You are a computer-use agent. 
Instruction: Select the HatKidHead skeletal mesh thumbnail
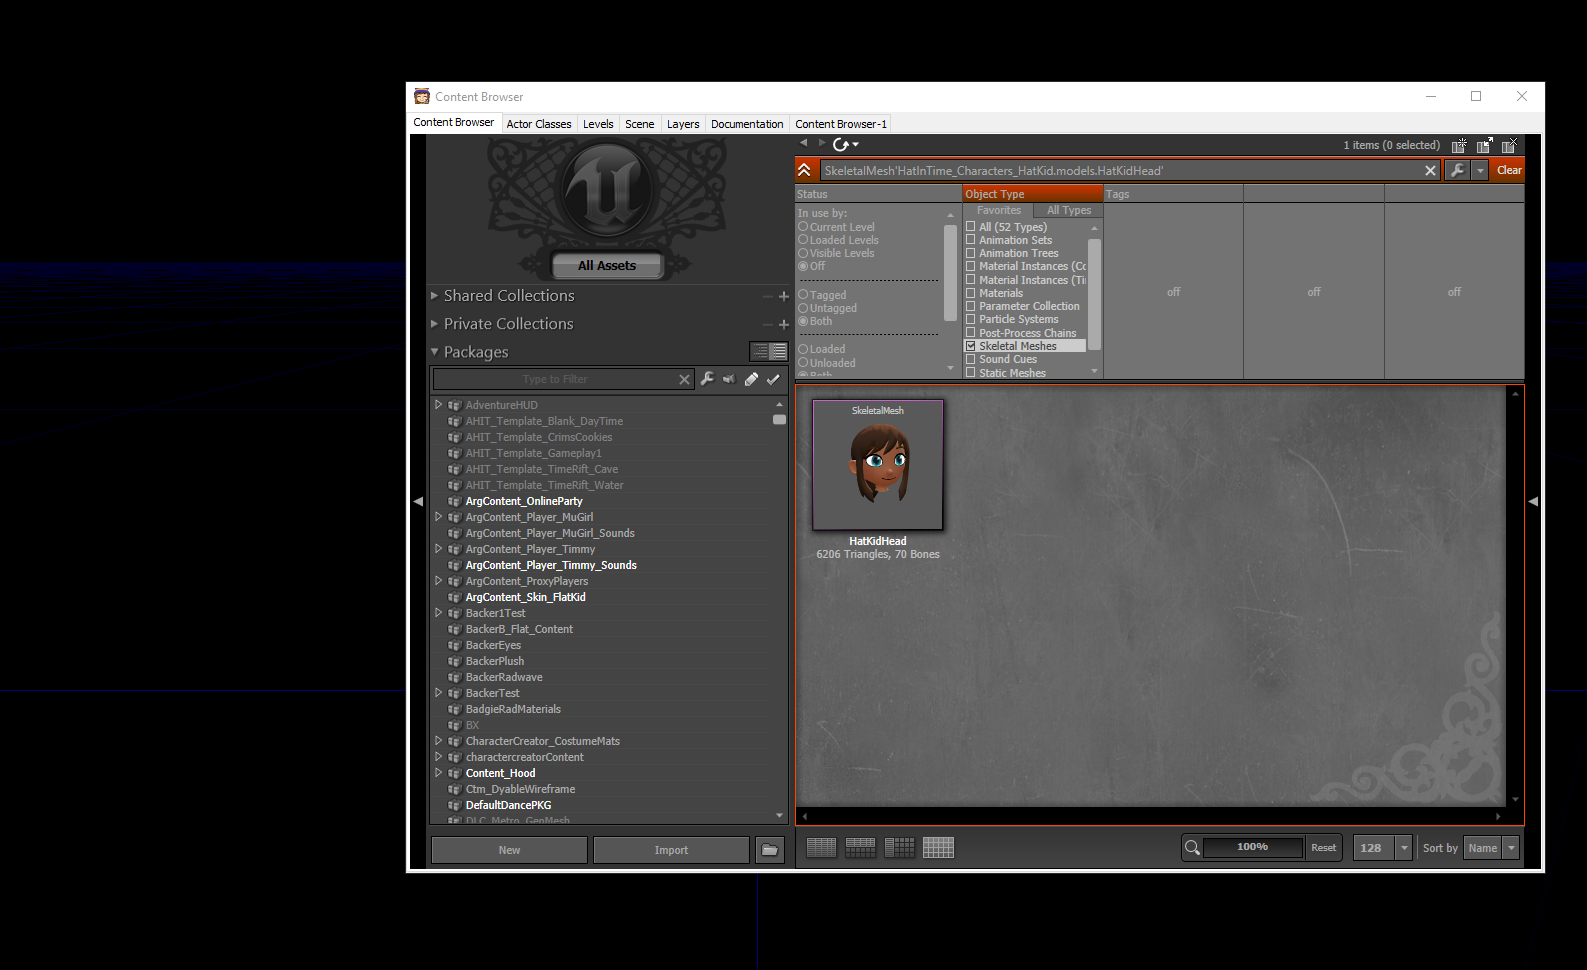pos(878,465)
